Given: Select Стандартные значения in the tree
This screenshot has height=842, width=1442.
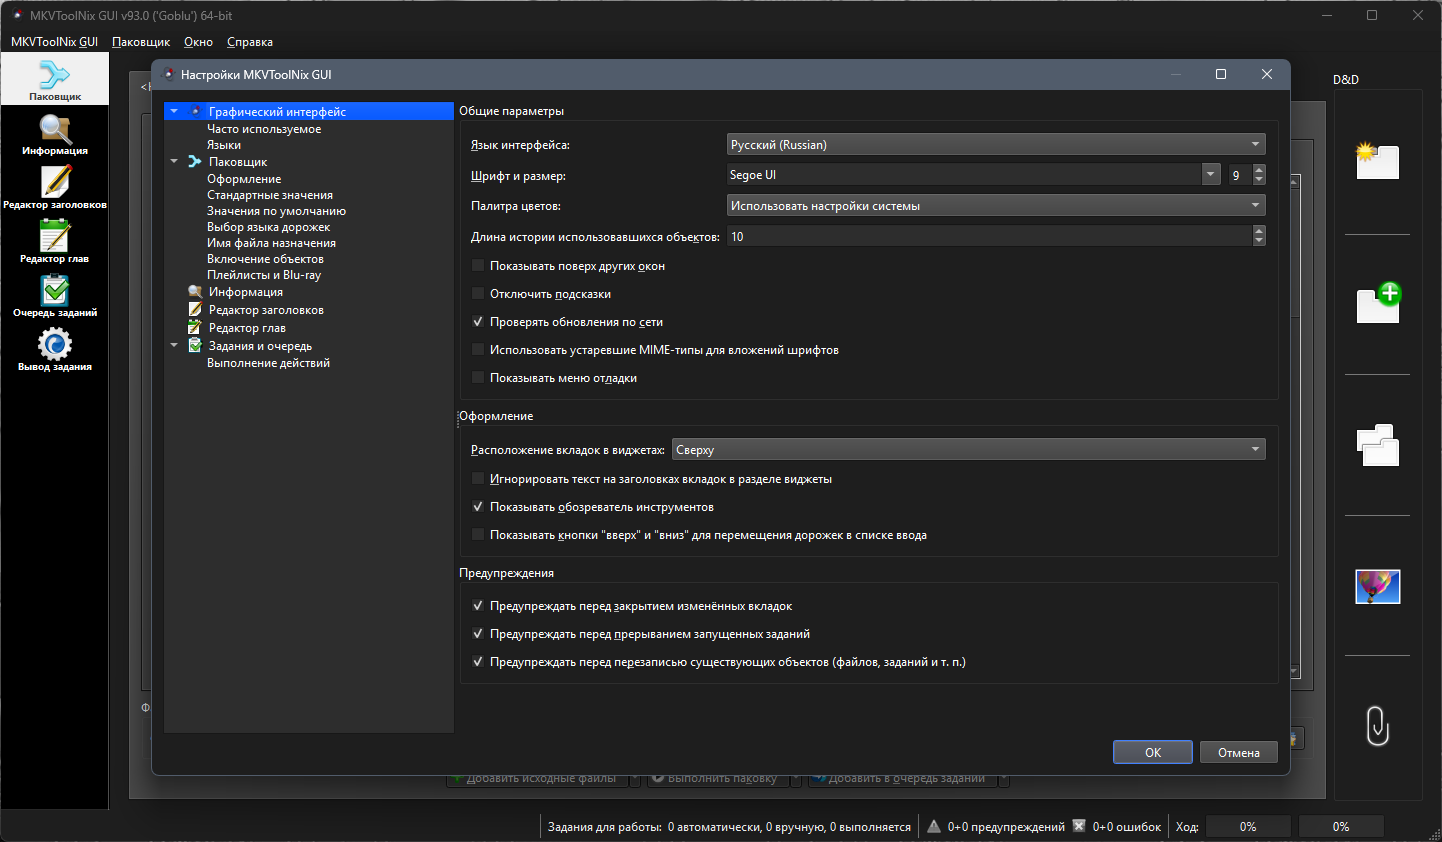Looking at the screenshot, I should click(x=270, y=195).
